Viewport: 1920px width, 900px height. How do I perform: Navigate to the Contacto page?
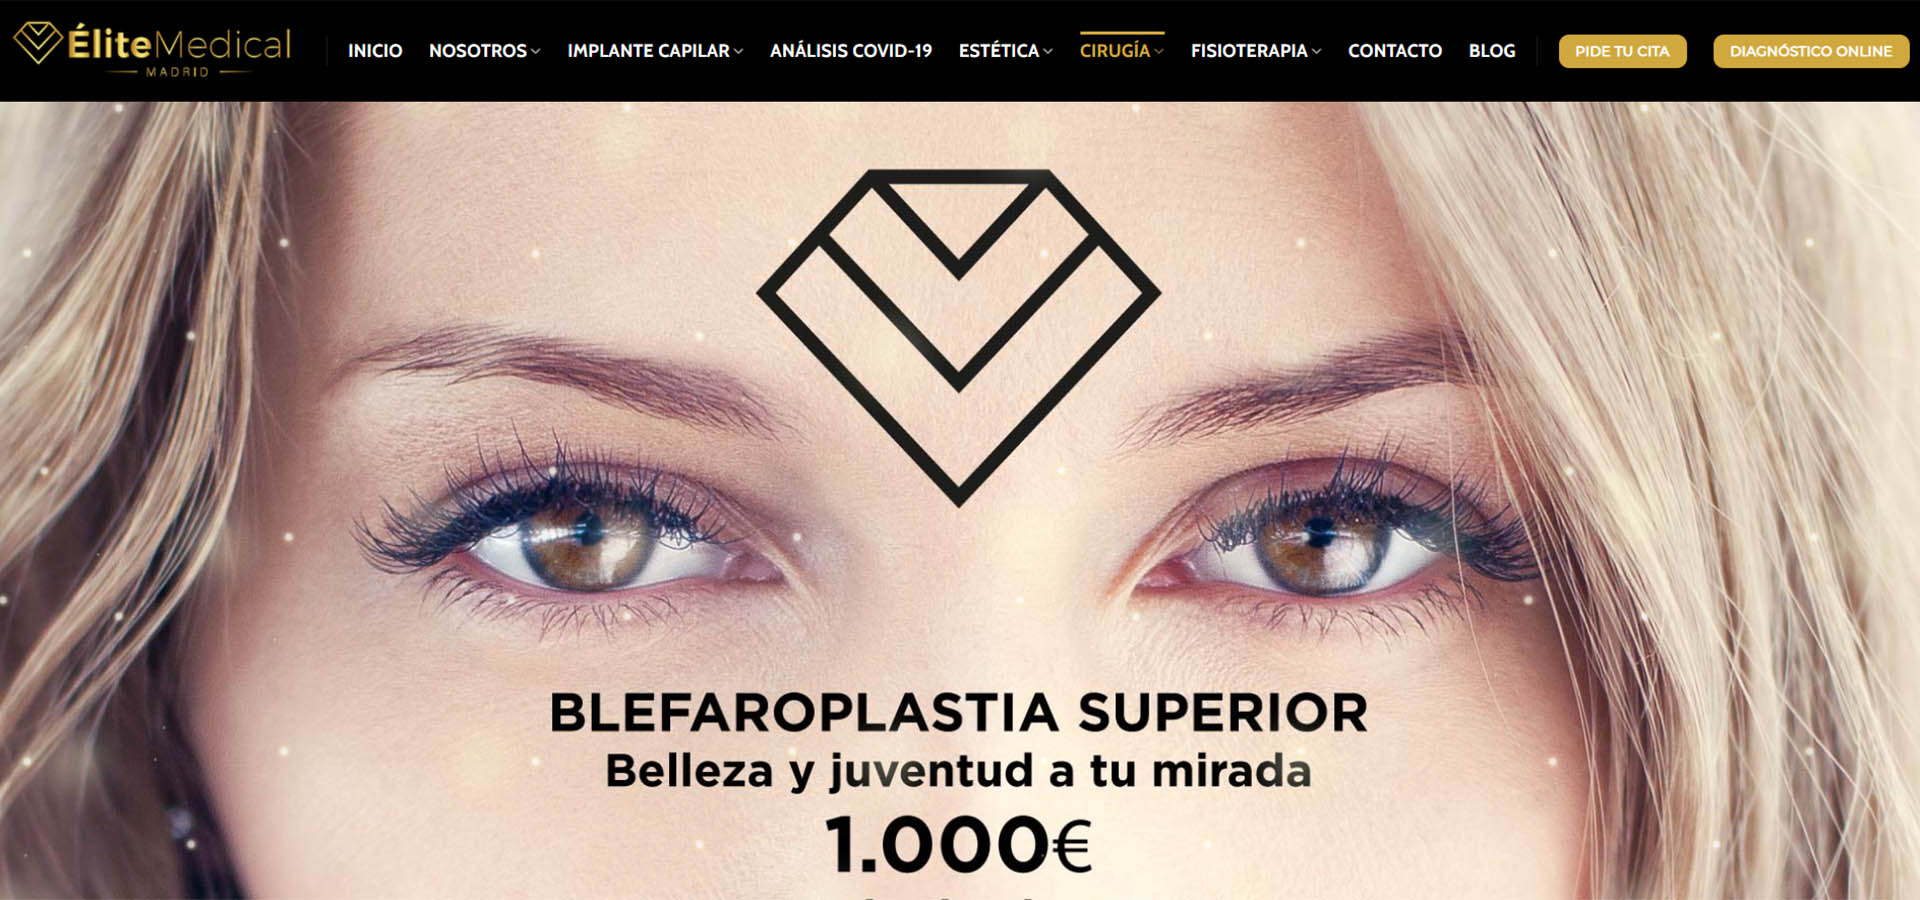coord(1395,51)
